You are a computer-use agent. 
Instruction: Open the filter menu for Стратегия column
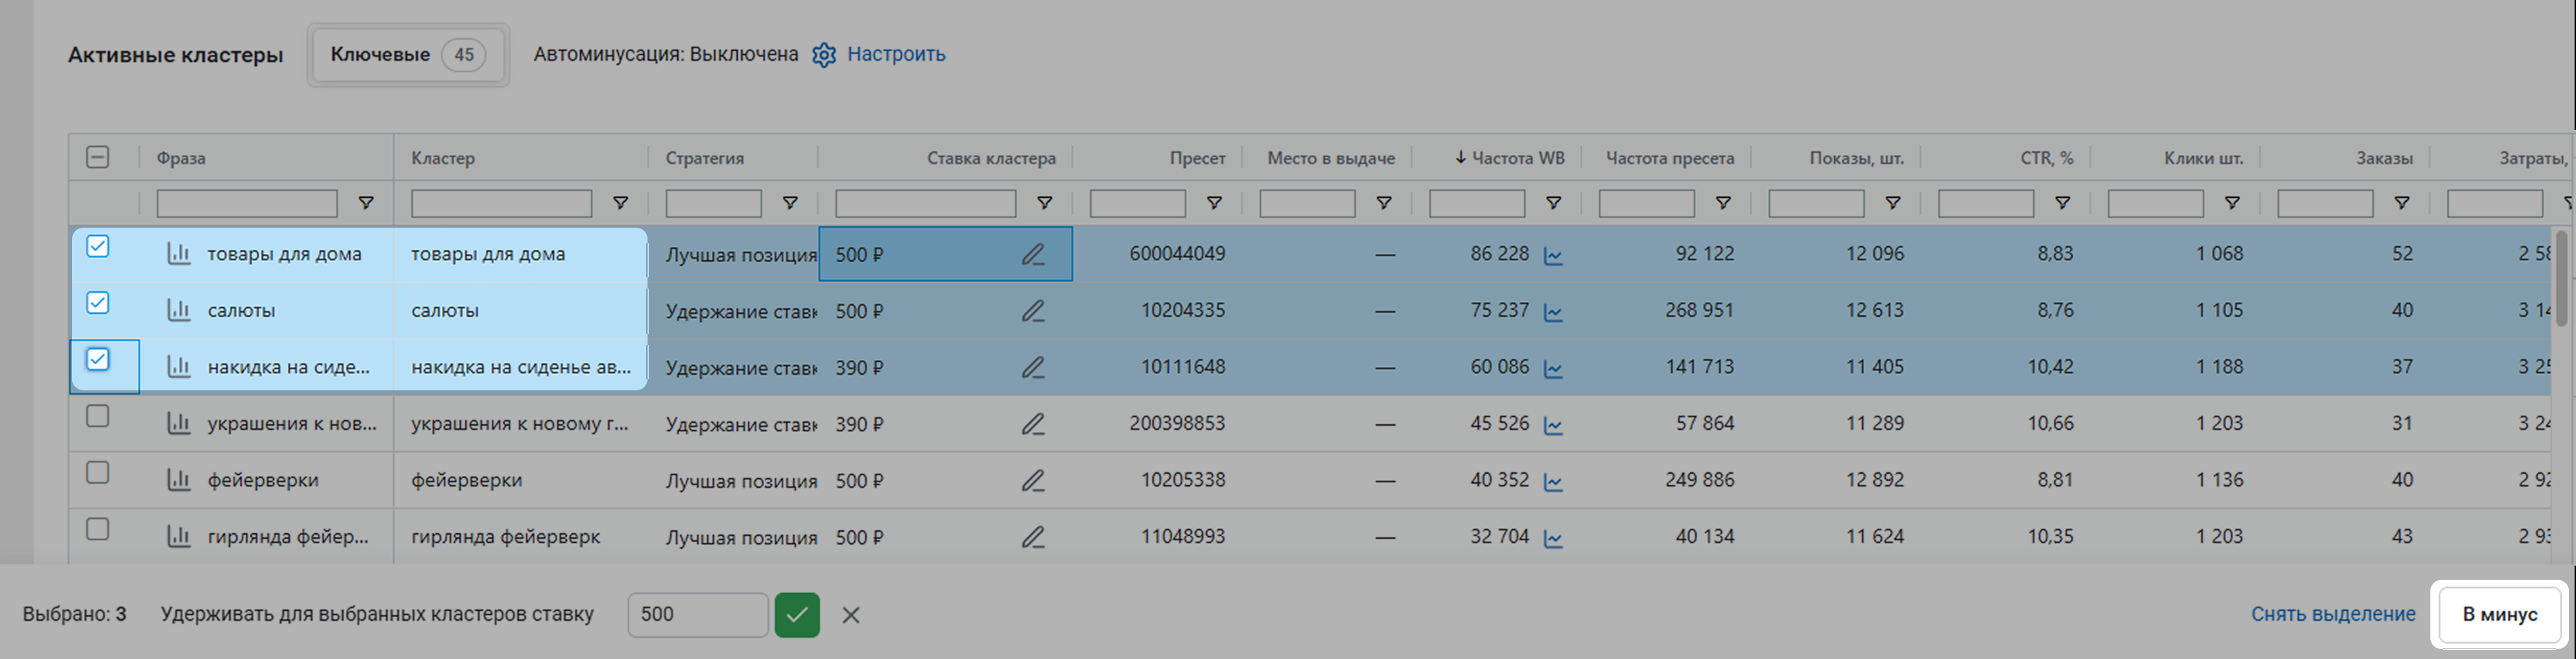789,204
